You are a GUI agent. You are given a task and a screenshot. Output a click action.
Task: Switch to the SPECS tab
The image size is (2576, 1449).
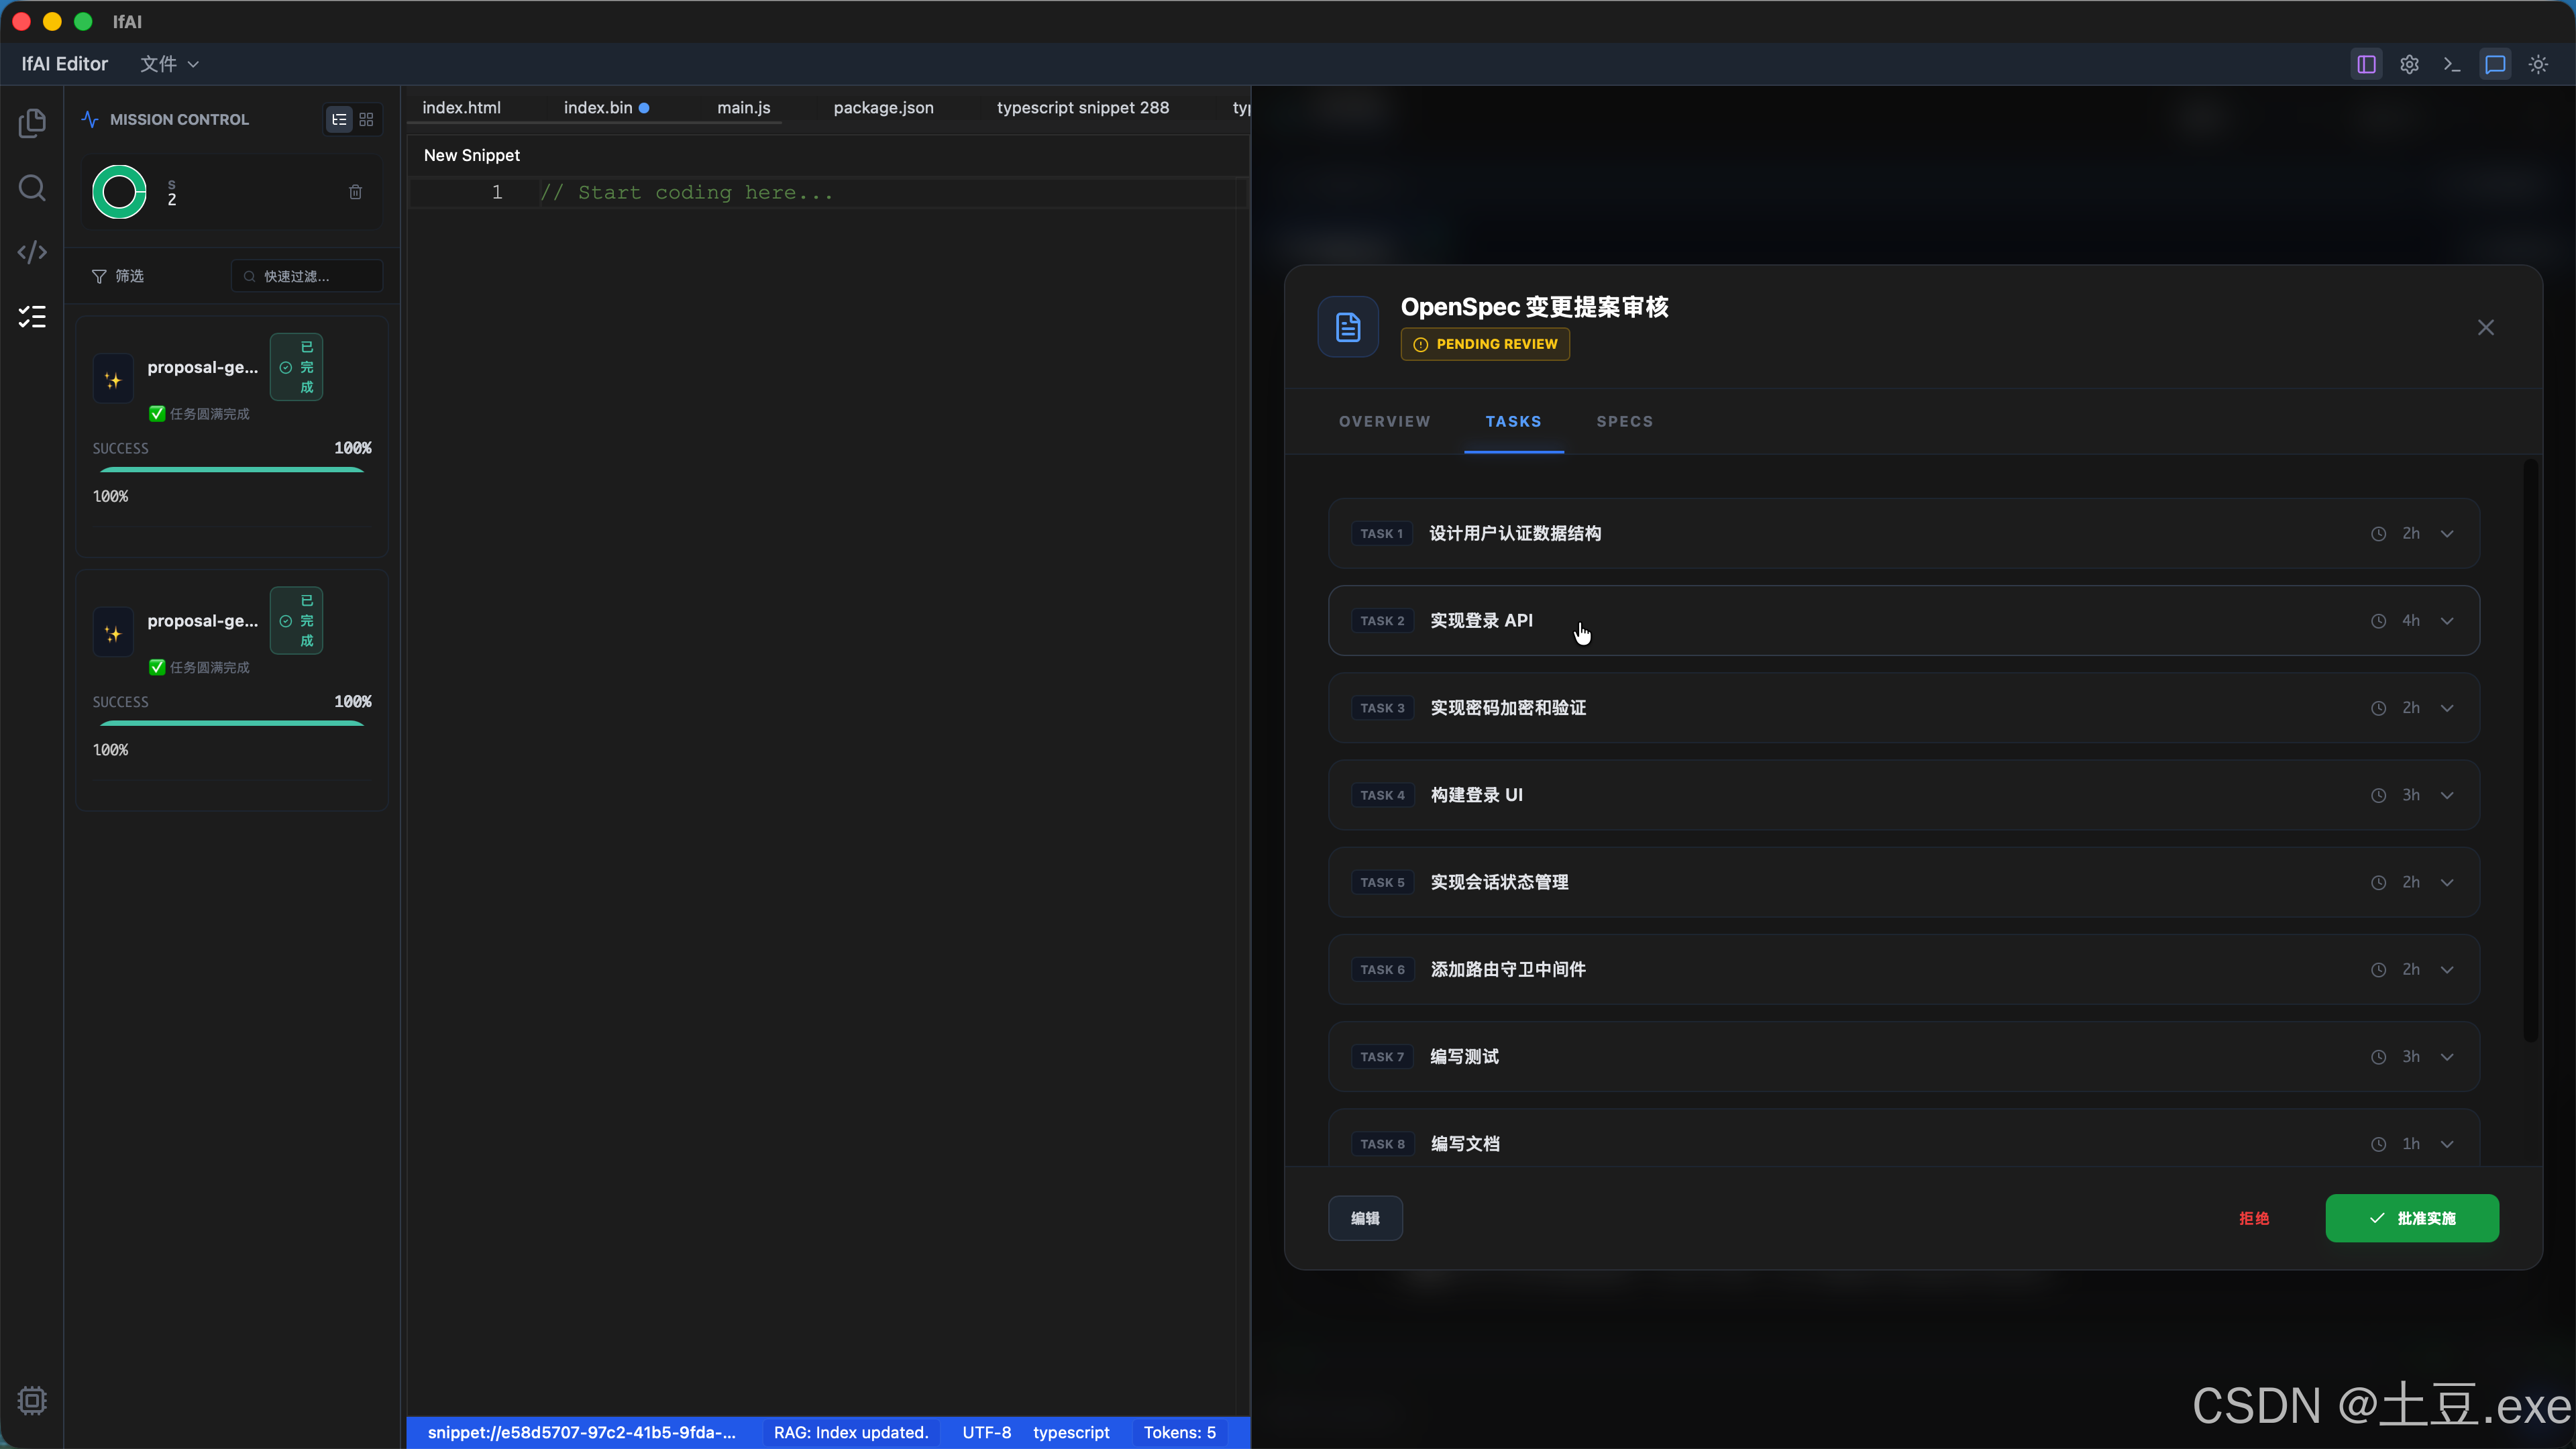(x=1624, y=421)
